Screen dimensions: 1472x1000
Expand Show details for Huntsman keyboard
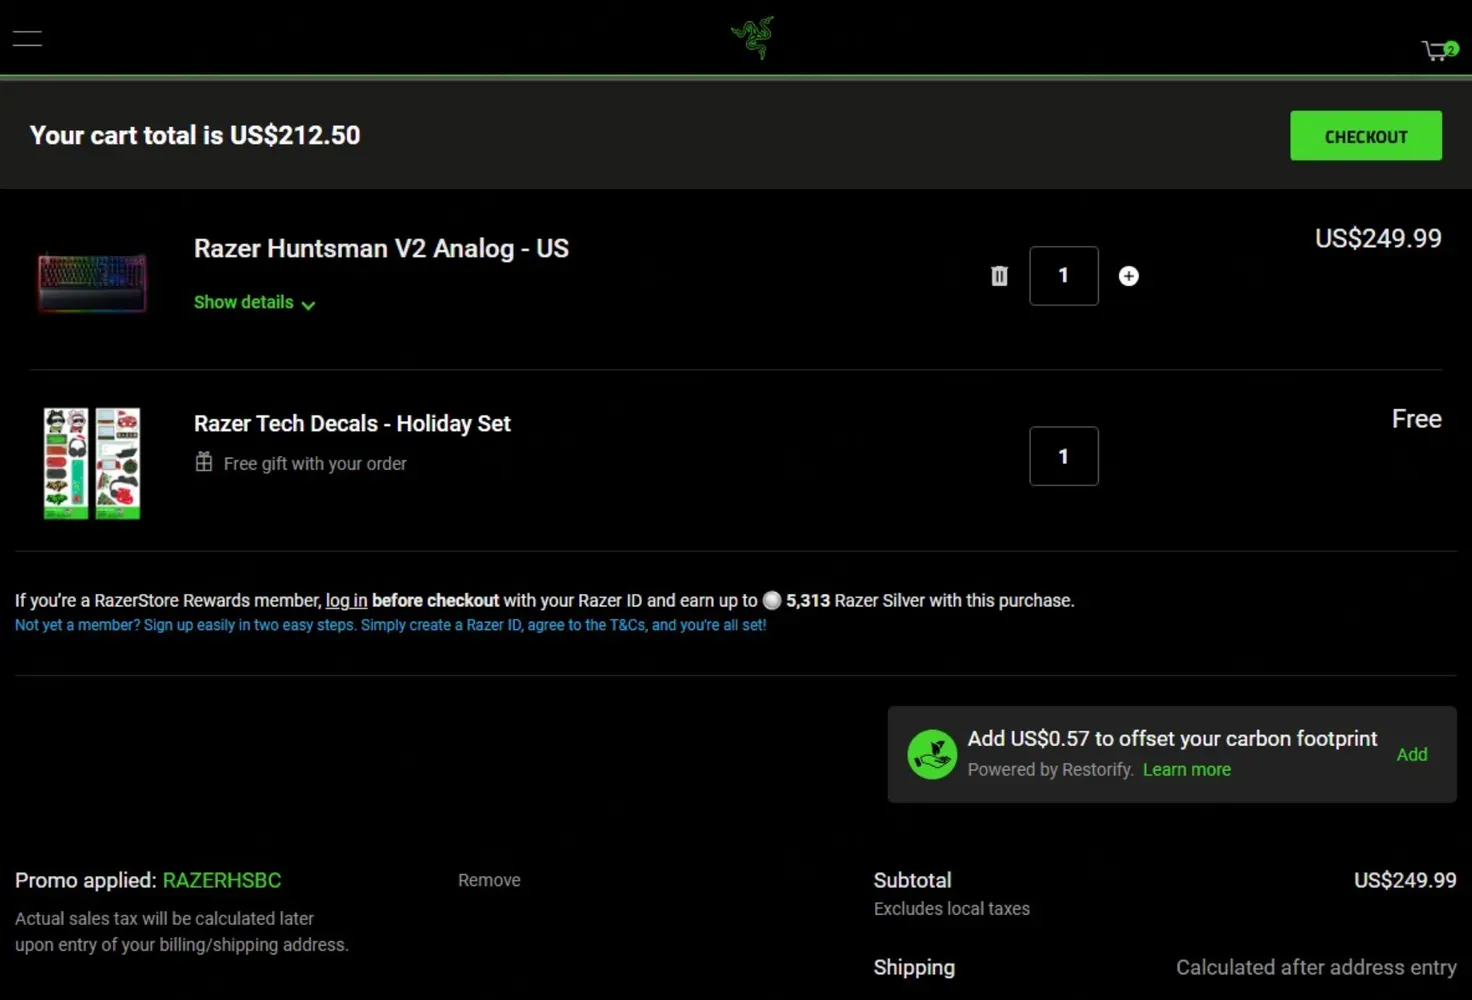[254, 303]
